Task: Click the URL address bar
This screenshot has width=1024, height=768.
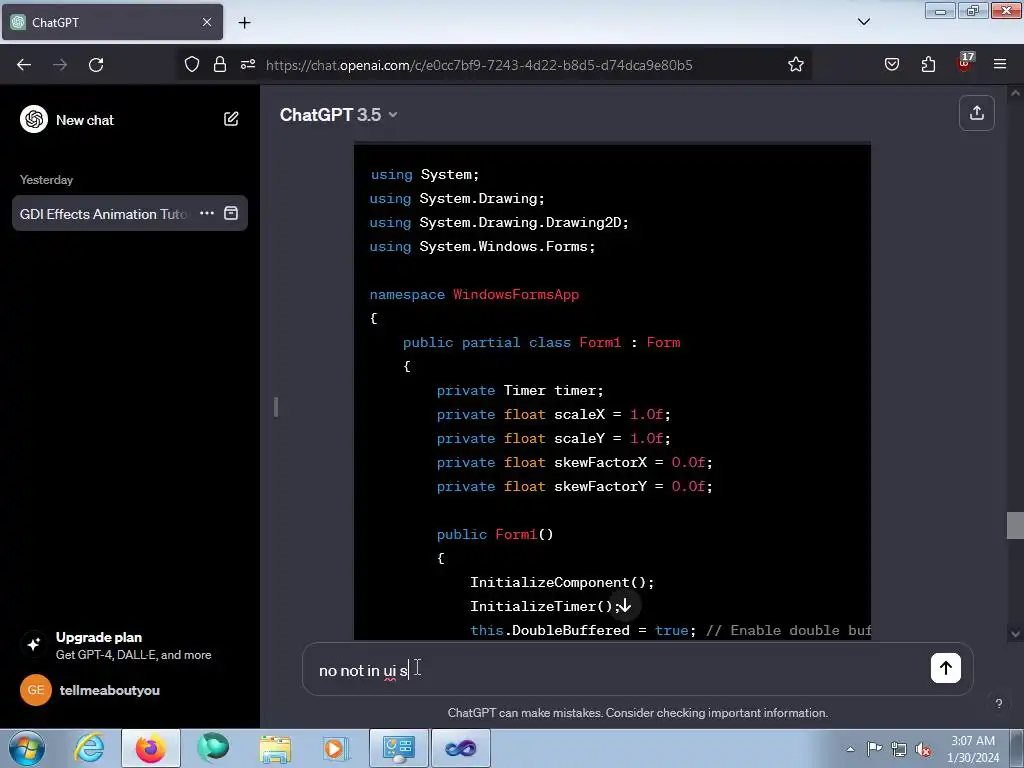Action: (x=479, y=65)
